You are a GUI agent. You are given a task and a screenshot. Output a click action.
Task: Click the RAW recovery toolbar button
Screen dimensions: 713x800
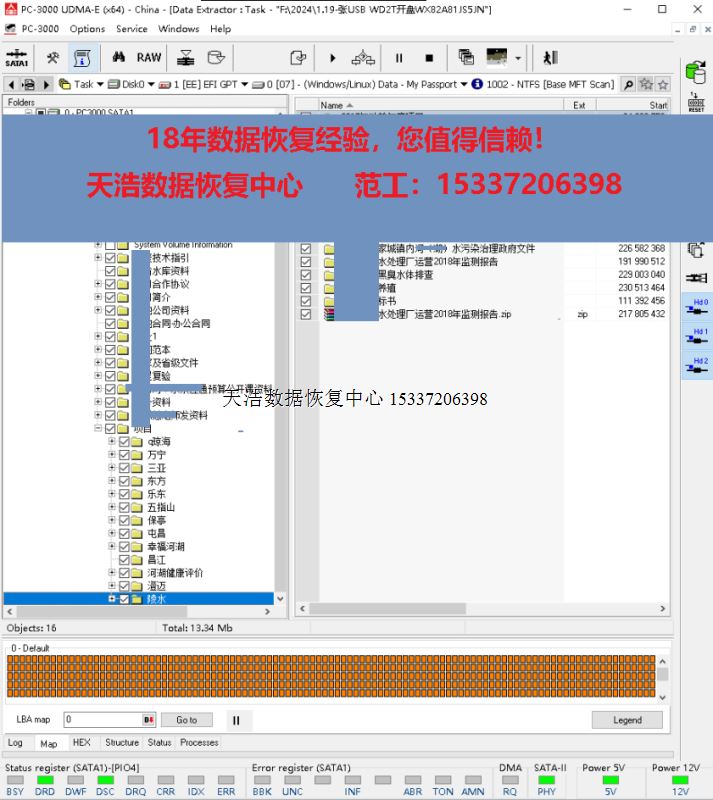tap(149, 58)
